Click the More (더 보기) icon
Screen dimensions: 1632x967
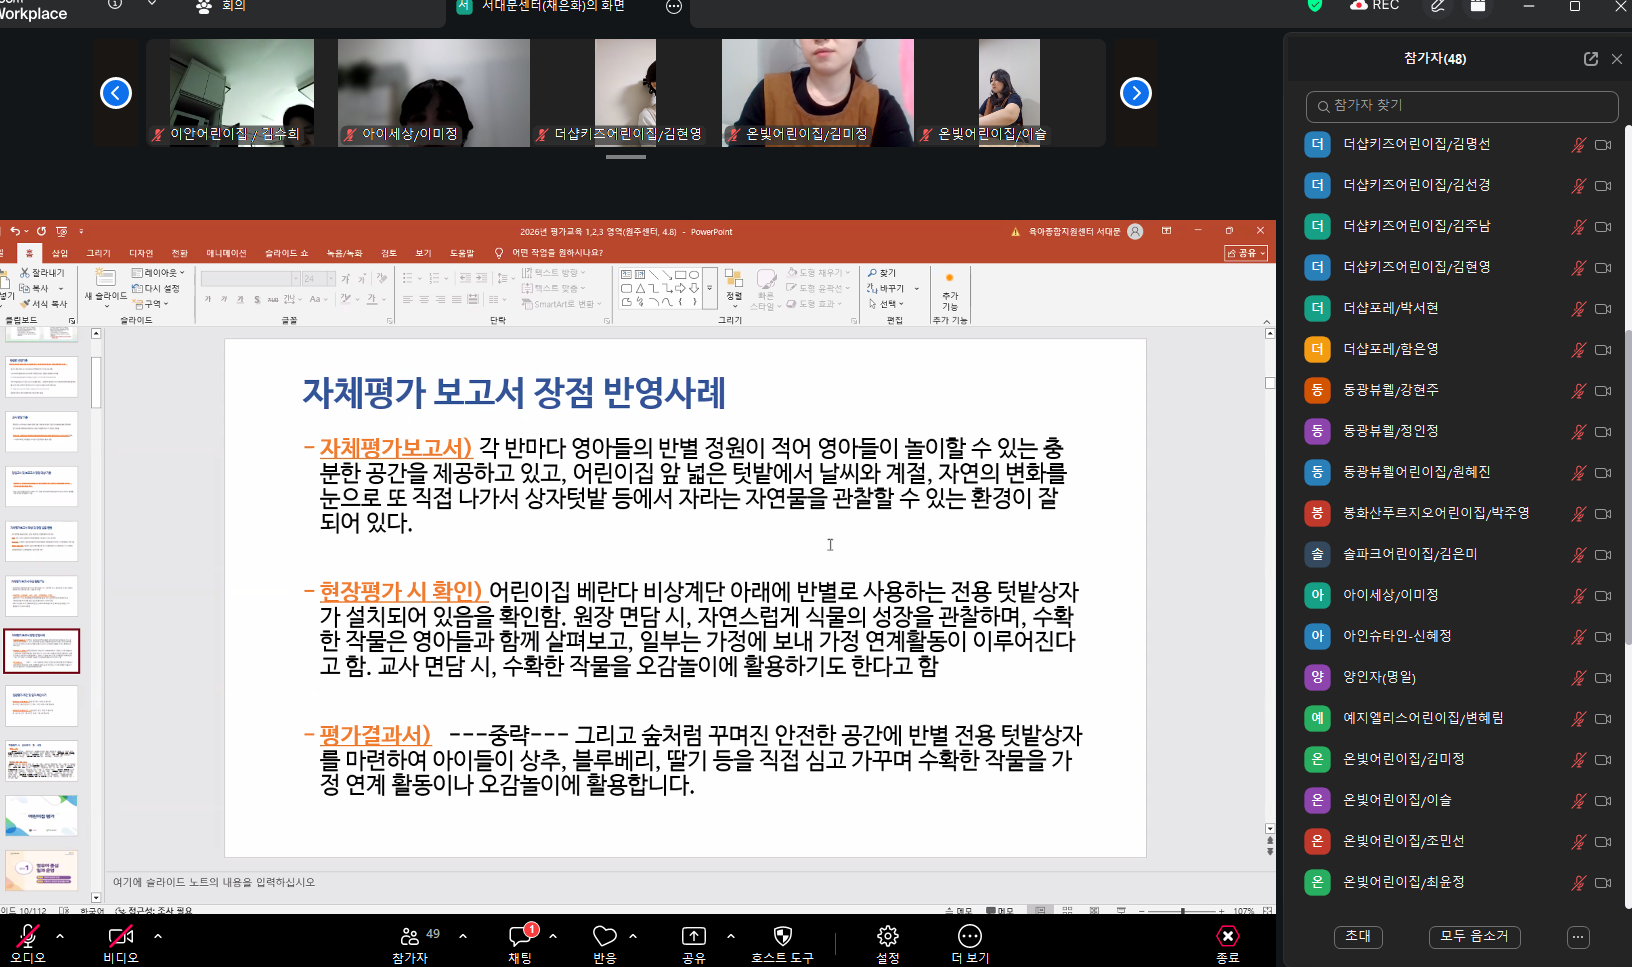[969, 937]
